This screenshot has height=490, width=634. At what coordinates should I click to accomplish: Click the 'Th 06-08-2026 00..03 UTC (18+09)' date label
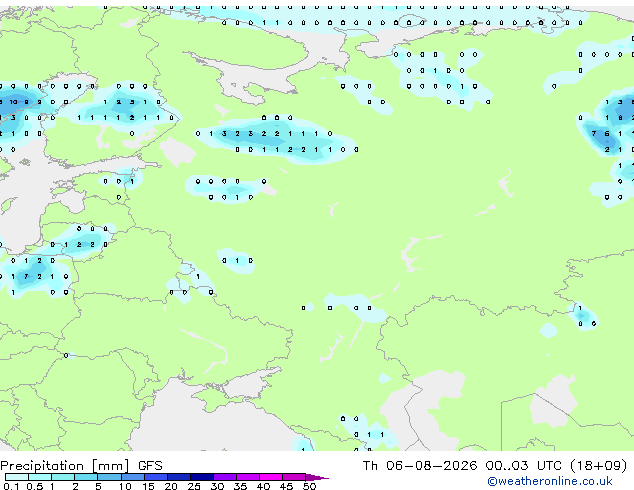[495, 466]
